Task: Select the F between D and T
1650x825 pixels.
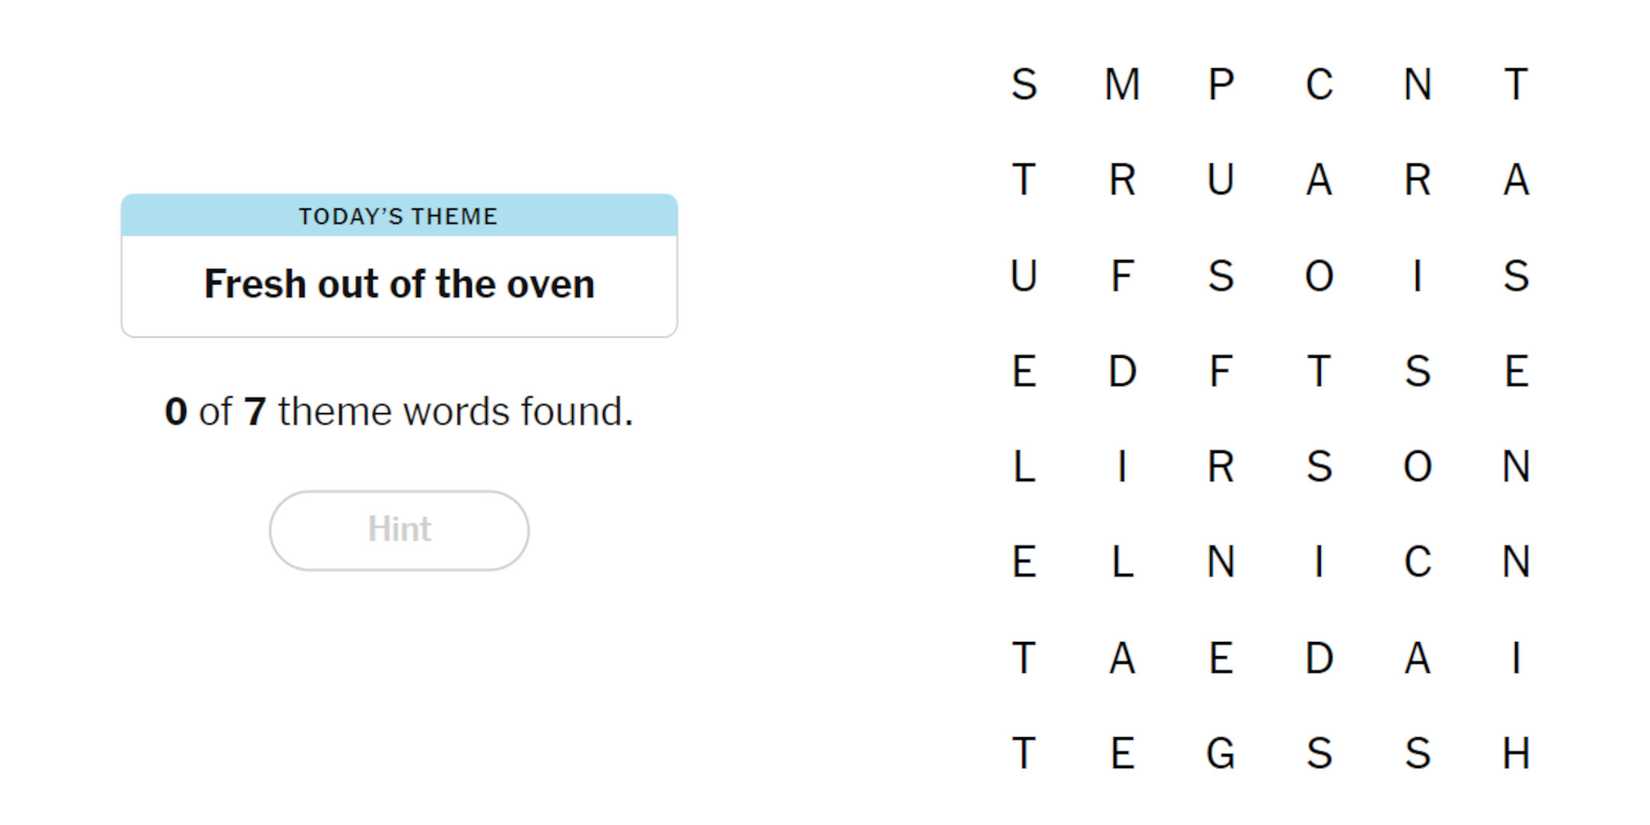Action: 1220,371
